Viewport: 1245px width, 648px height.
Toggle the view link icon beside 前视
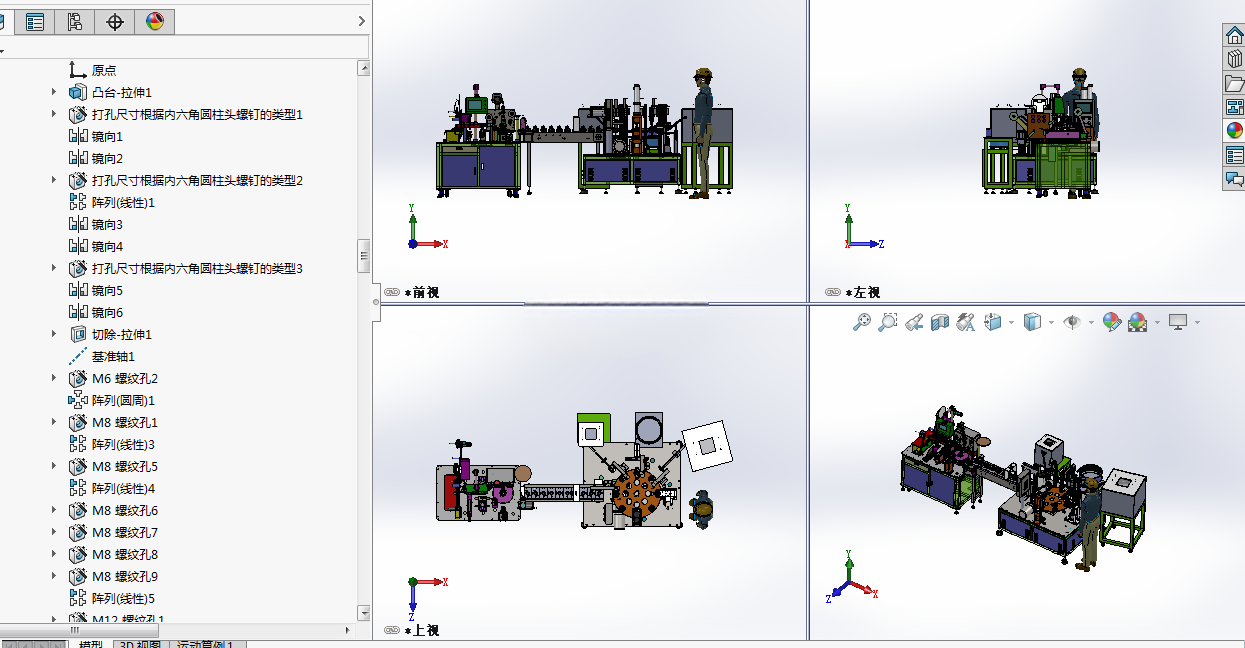[392, 292]
